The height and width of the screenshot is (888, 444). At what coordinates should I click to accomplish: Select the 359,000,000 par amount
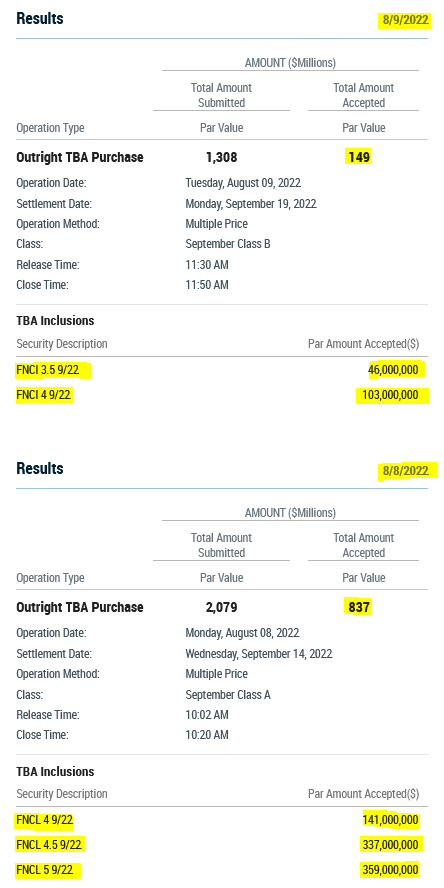pos(390,870)
